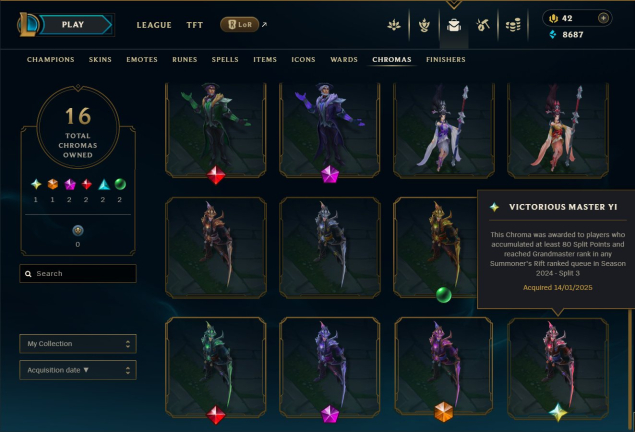The width and height of the screenshot is (635, 432).
Task: Open the Profile lotus icon
Action: point(394,26)
